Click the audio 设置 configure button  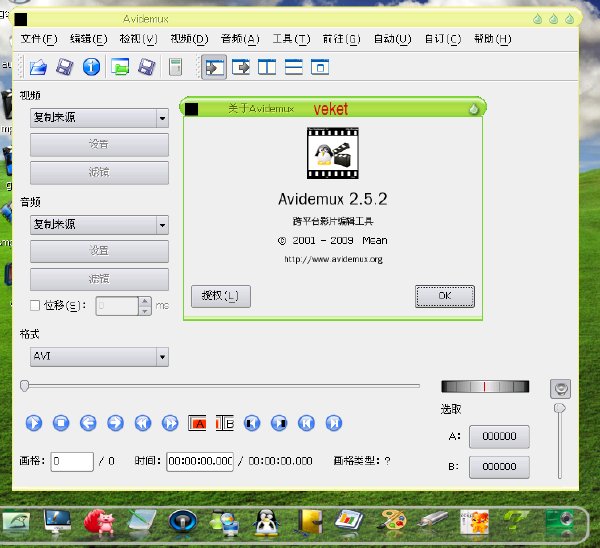99,251
